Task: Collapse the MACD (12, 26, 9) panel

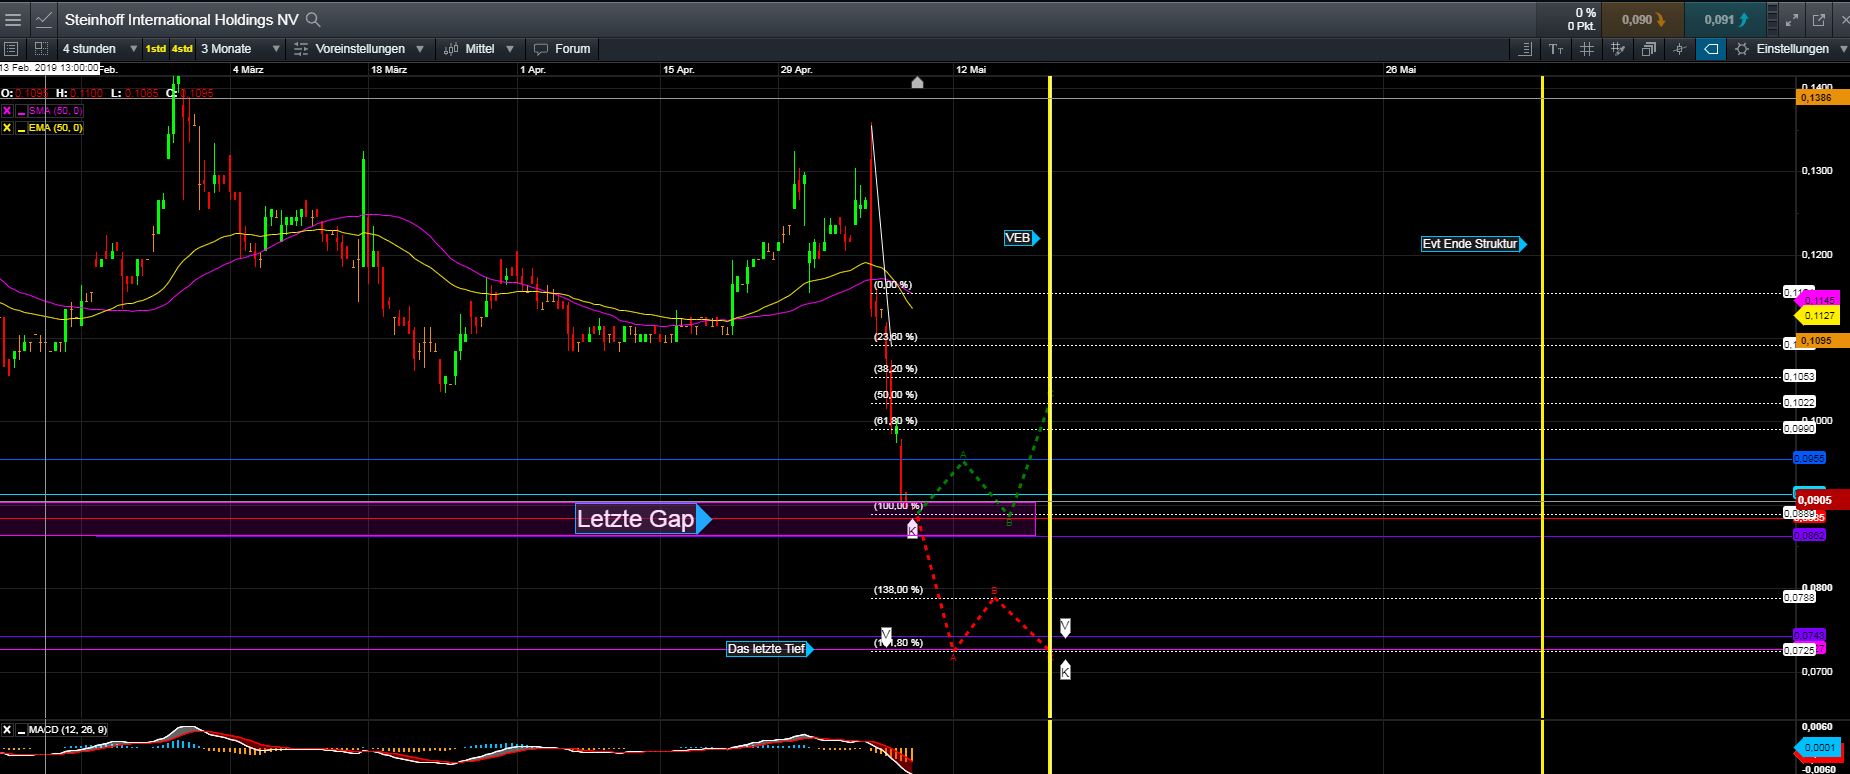Action: pyautogui.click(x=20, y=730)
